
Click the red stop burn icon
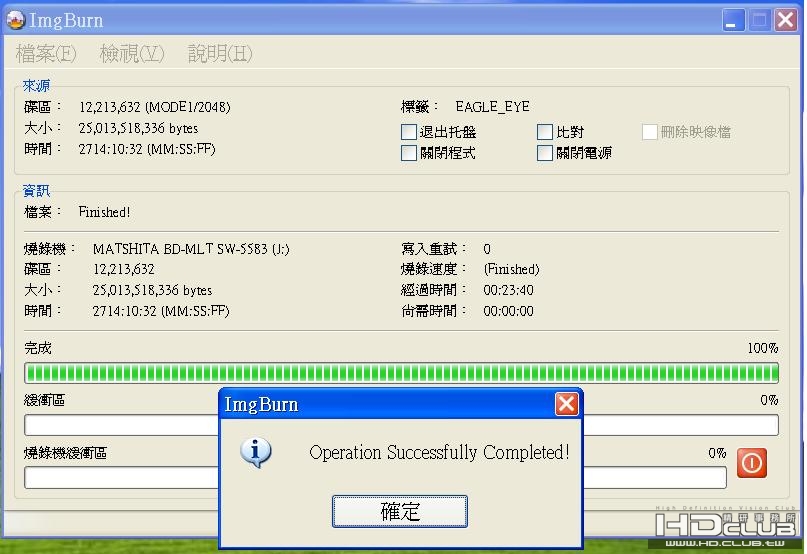click(x=751, y=463)
